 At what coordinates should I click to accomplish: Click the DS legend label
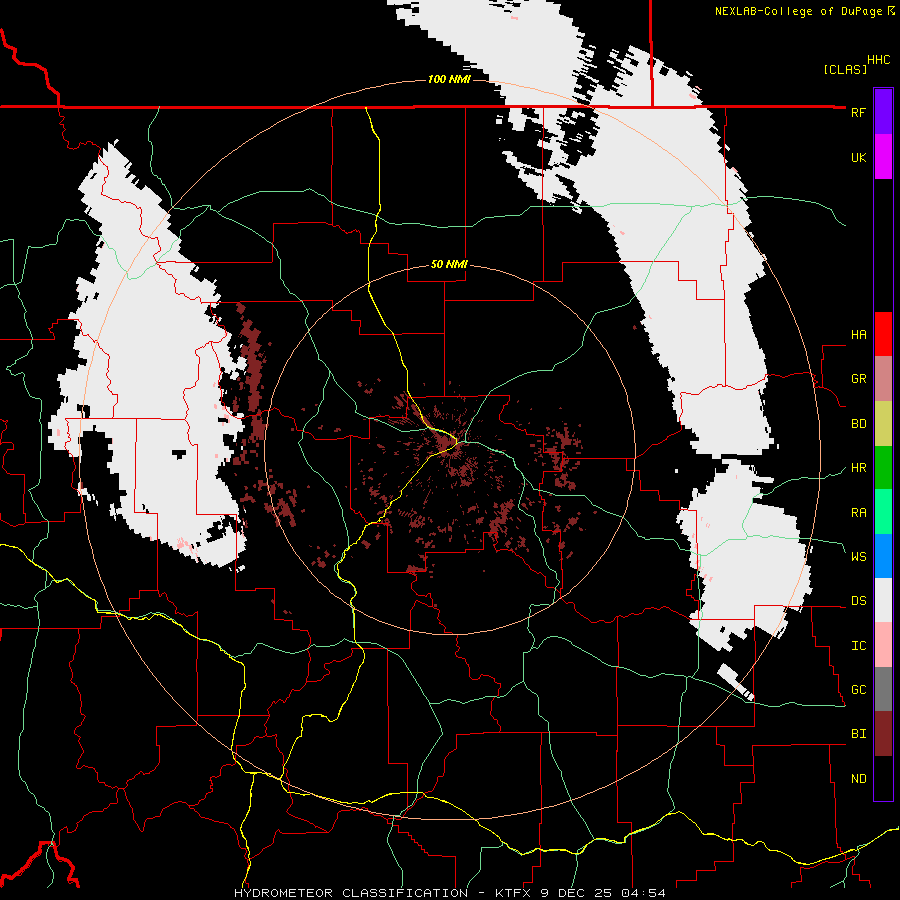point(858,601)
